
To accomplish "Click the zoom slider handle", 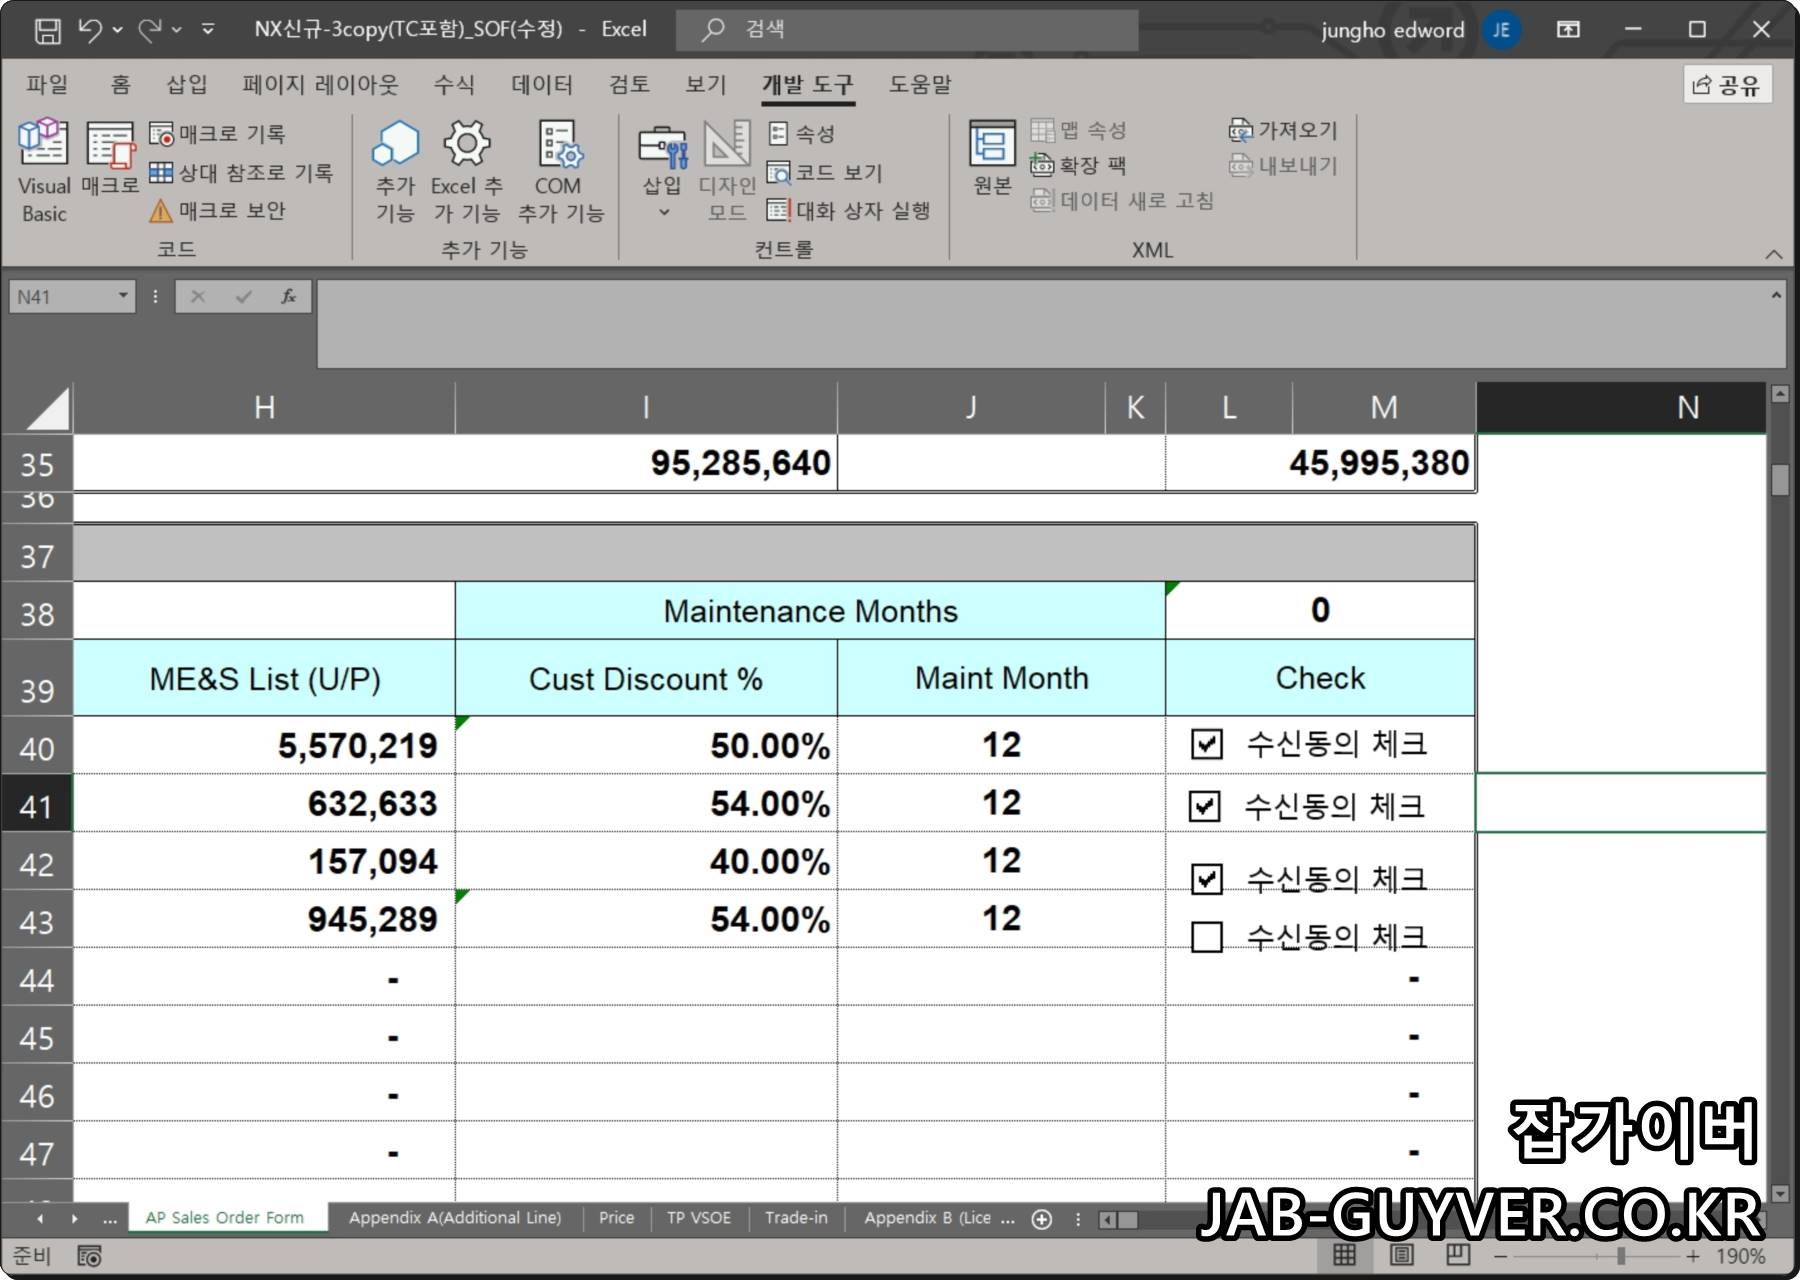I will pyautogui.click(x=1620, y=1256).
